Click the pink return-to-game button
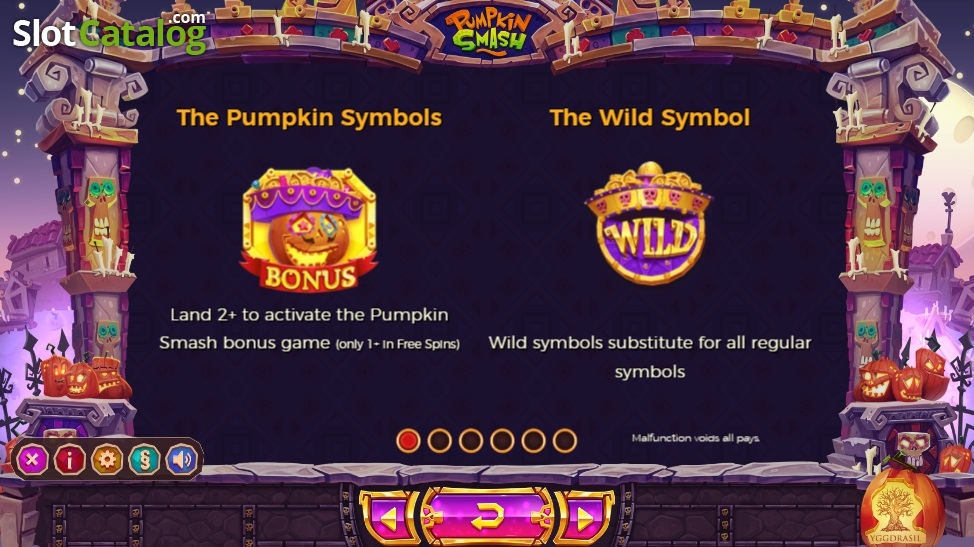Image resolution: width=974 pixels, height=547 pixels. coord(486,517)
